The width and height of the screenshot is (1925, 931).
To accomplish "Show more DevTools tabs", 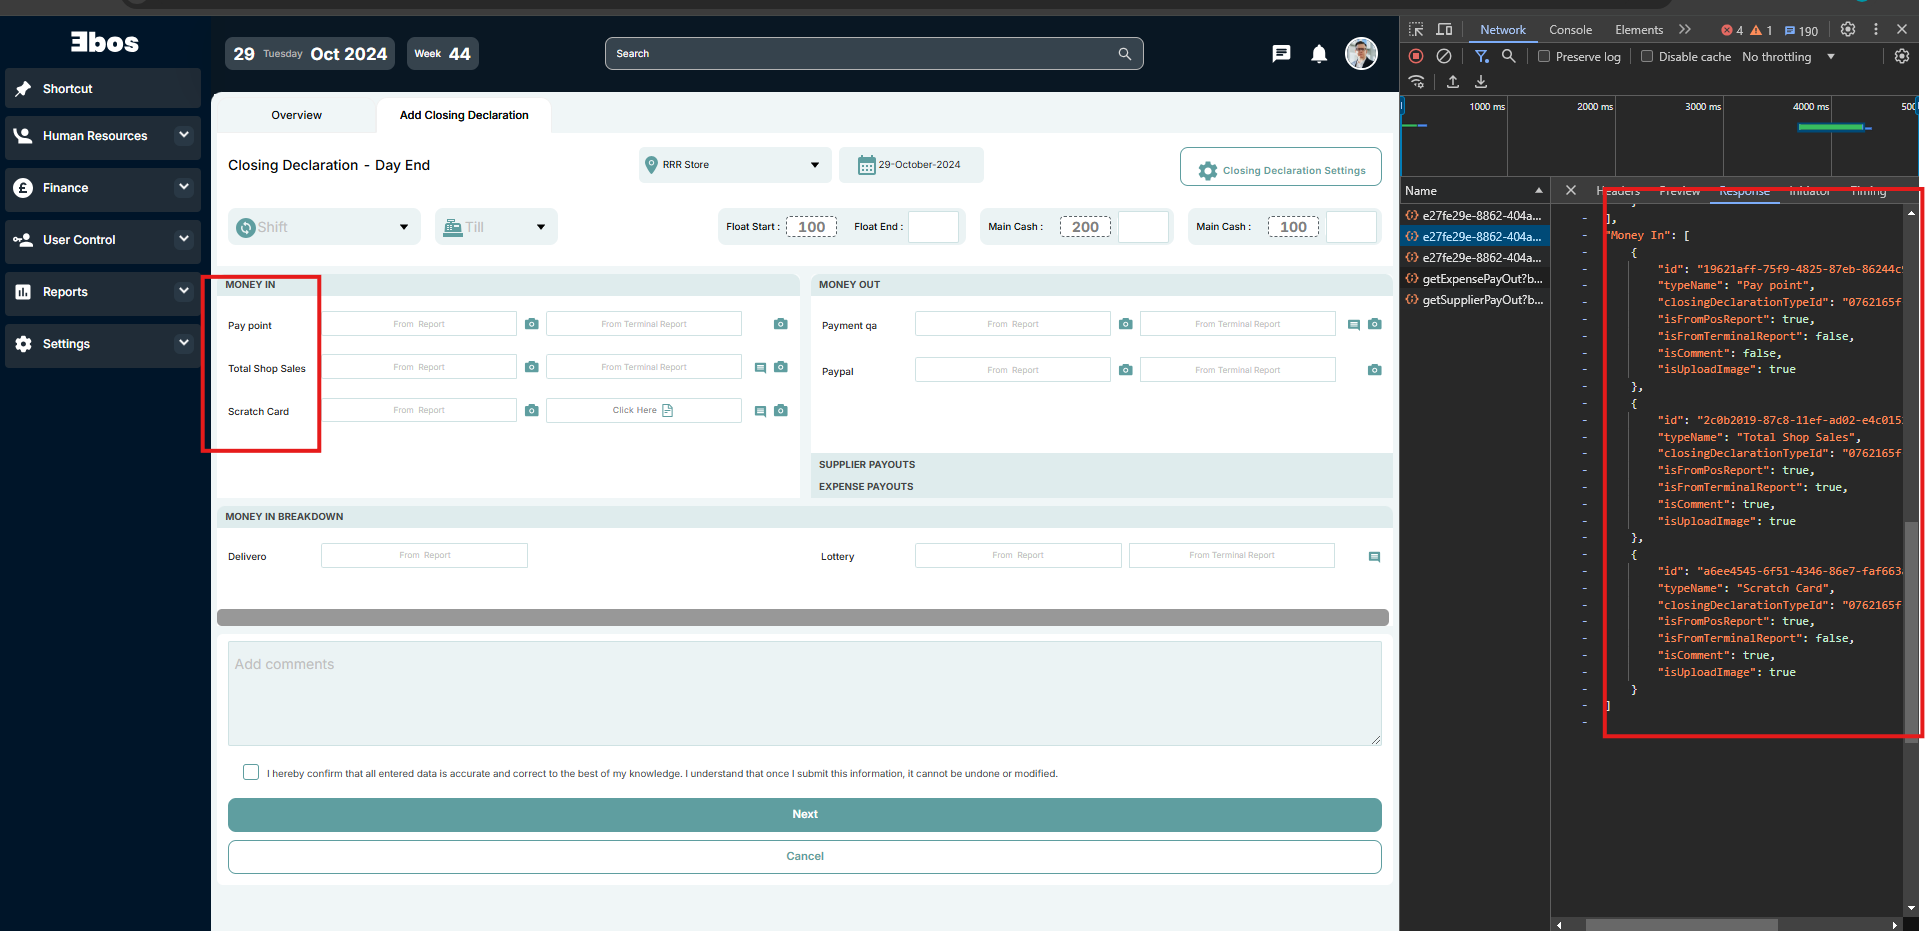I will [x=1685, y=29].
